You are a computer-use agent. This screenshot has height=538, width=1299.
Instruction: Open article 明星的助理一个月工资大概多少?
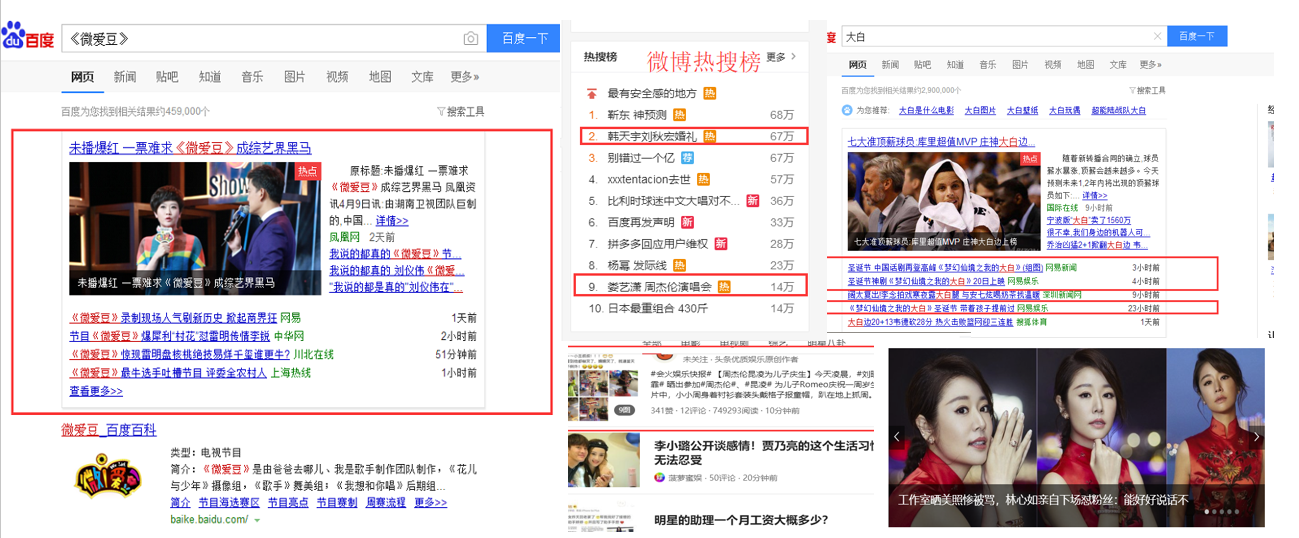pyautogui.click(x=742, y=520)
